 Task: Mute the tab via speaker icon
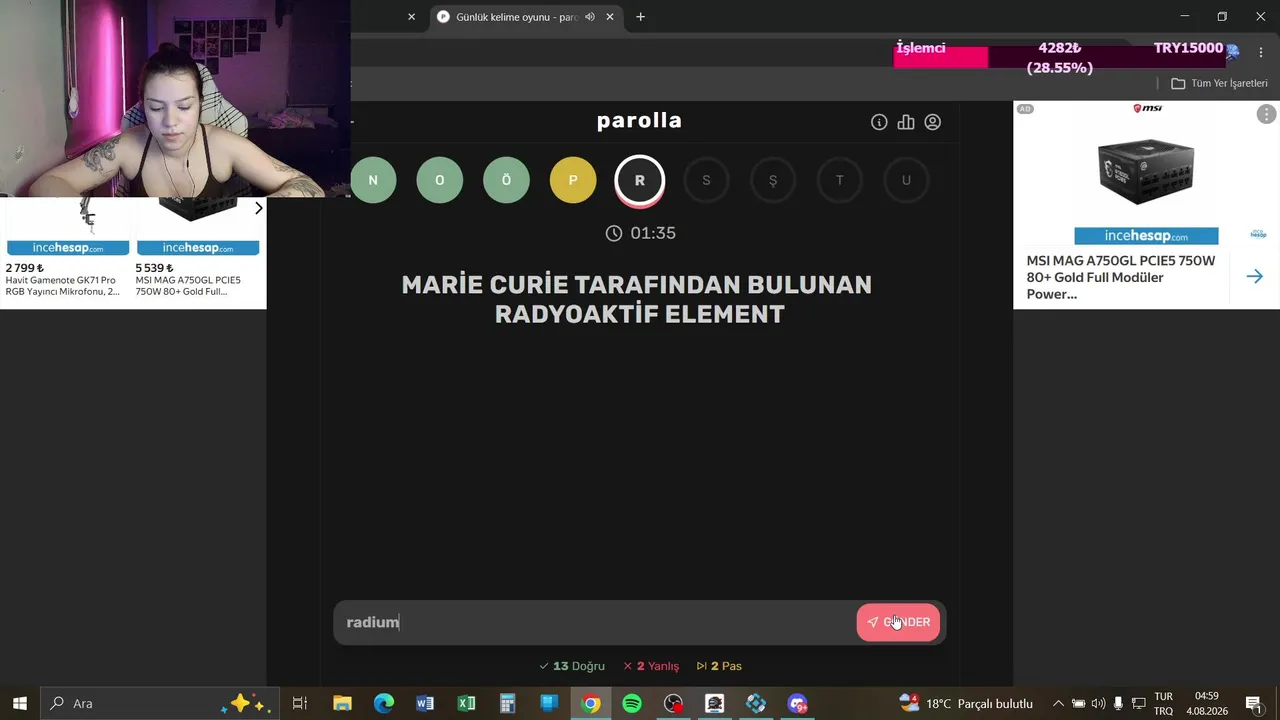tap(590, 17)
